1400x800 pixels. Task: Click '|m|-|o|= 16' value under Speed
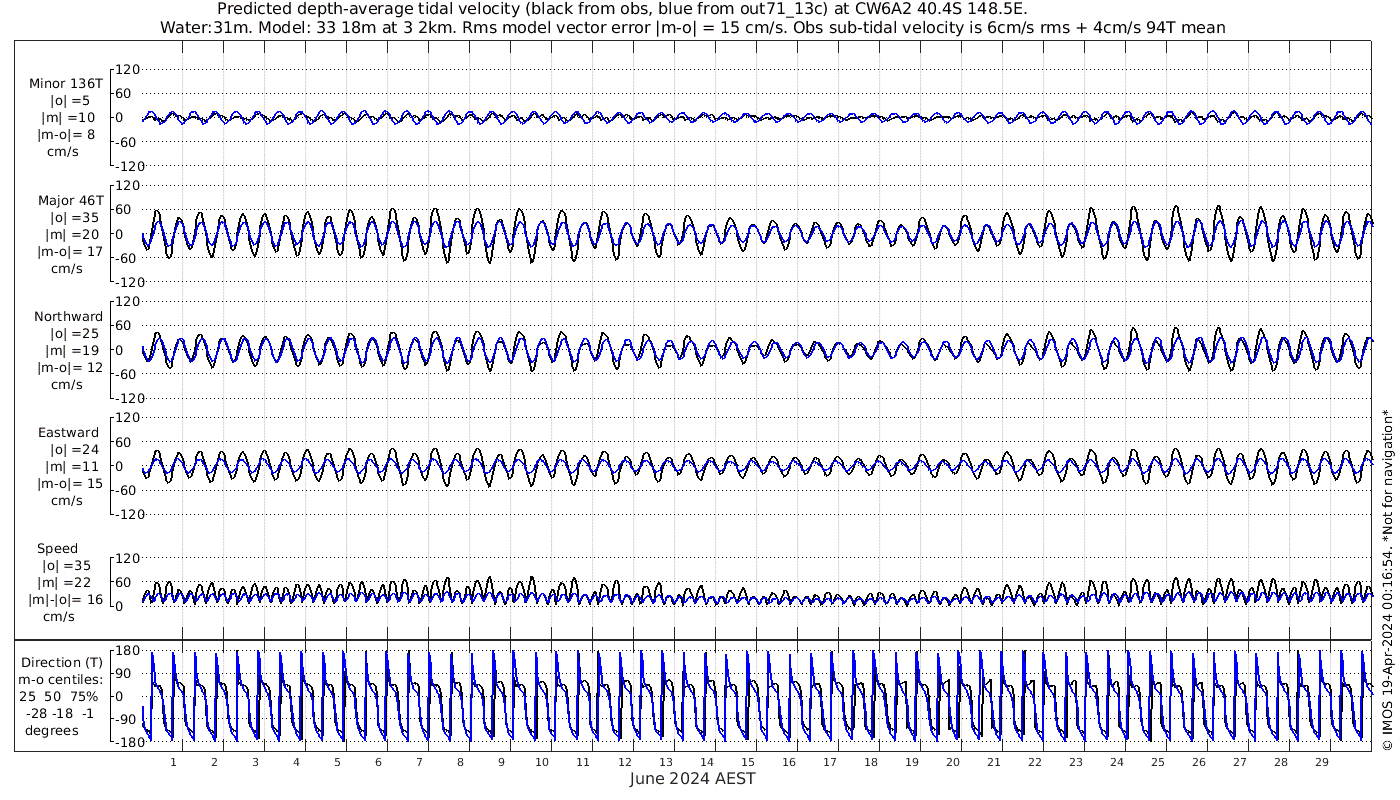pyautogui.click(x=66, y=600)
